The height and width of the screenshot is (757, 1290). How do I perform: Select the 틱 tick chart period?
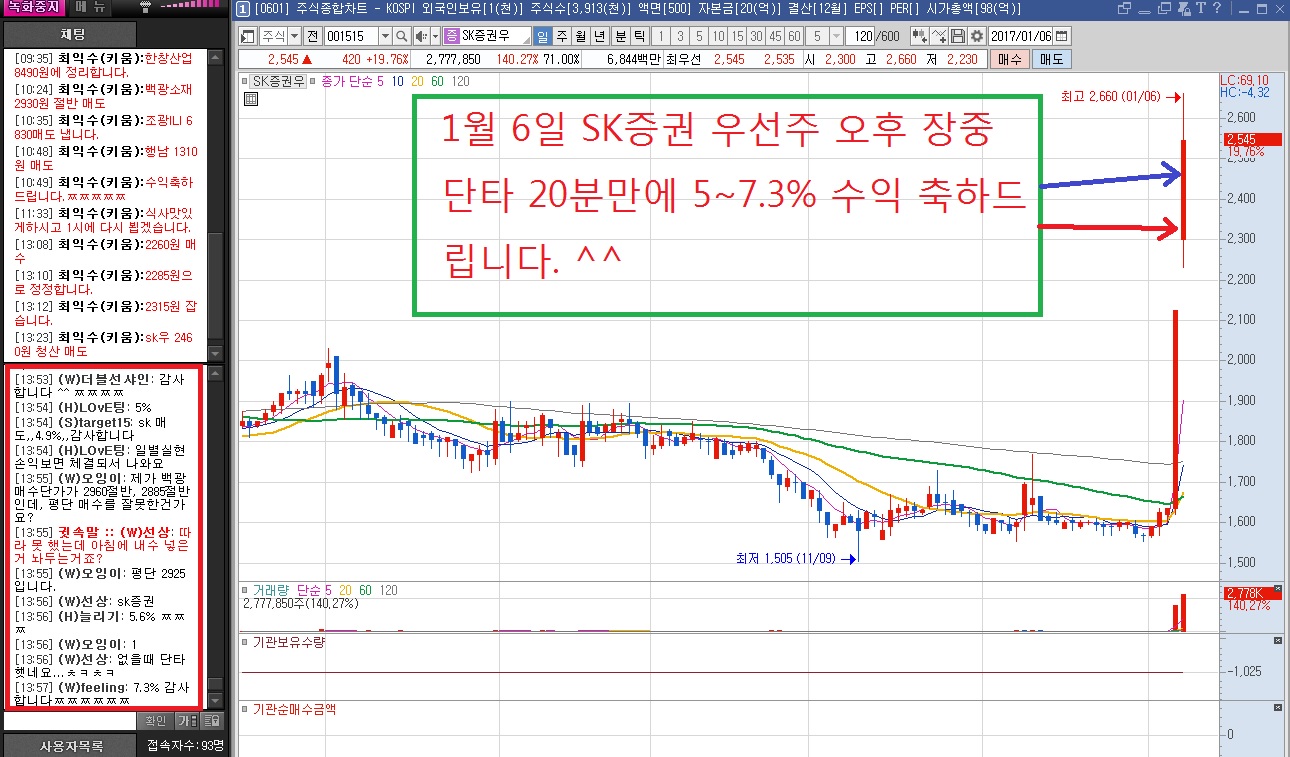638,36
